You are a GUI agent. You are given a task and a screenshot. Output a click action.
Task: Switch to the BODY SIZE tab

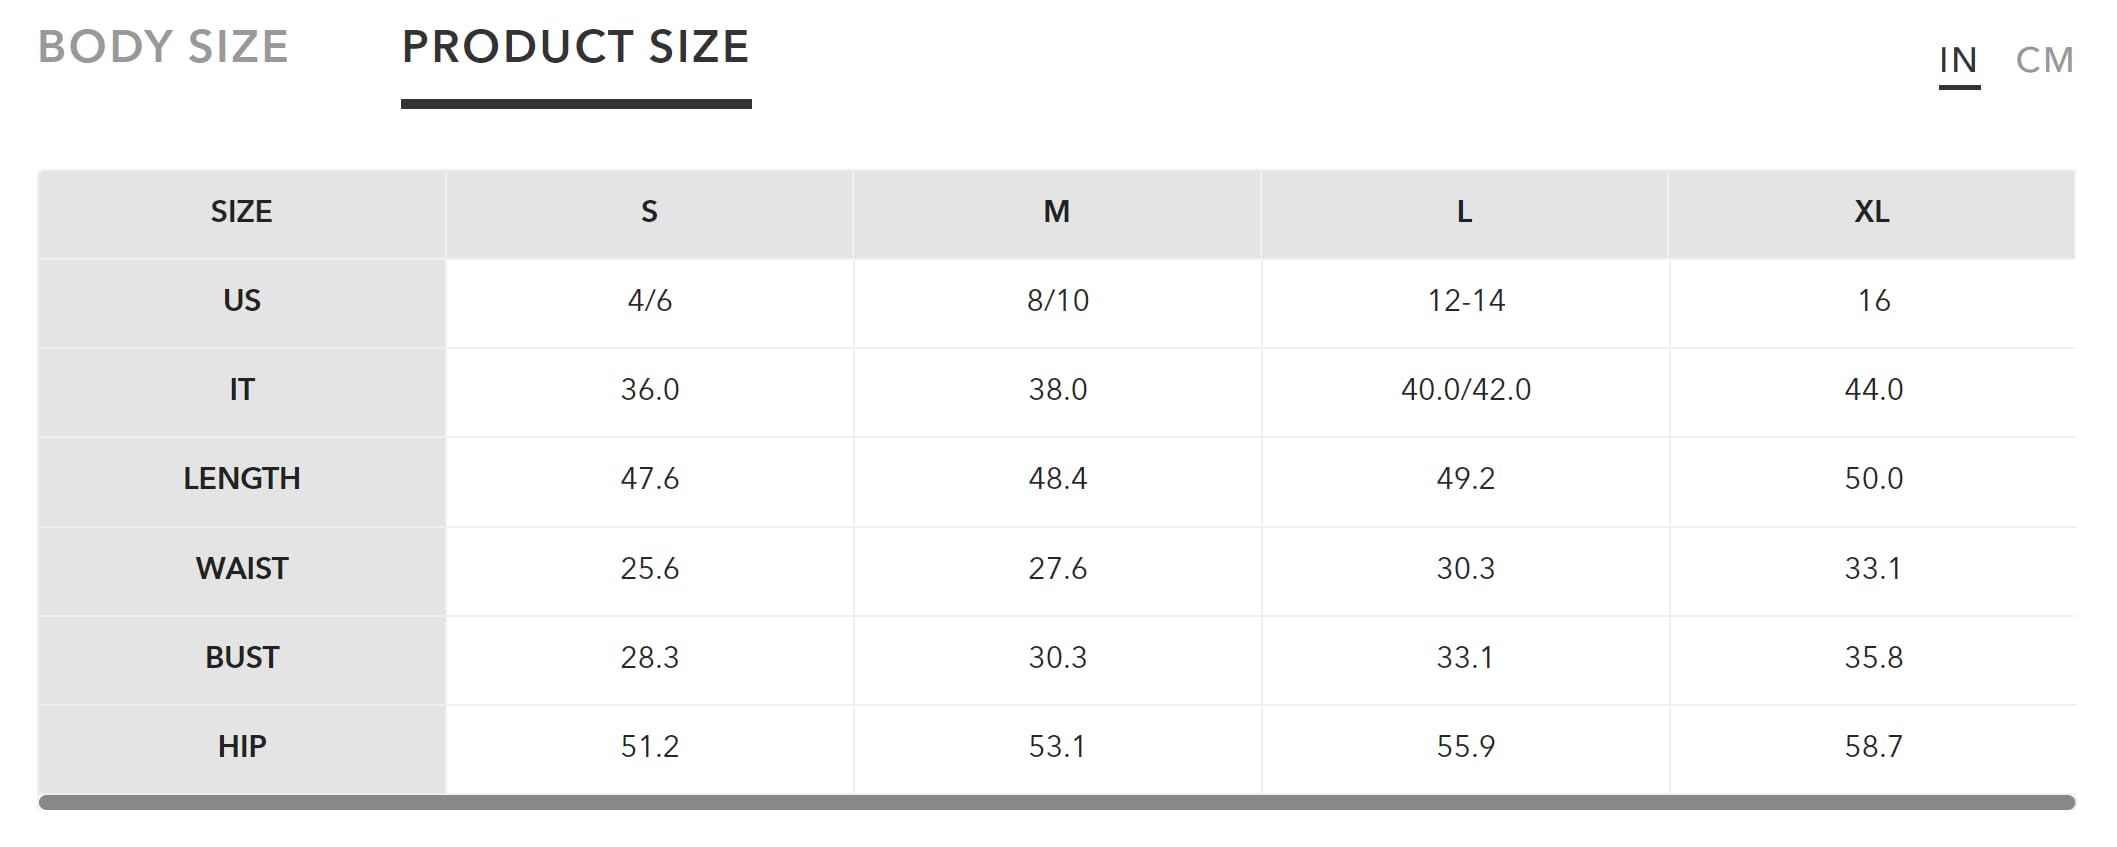tap(163, 47)
